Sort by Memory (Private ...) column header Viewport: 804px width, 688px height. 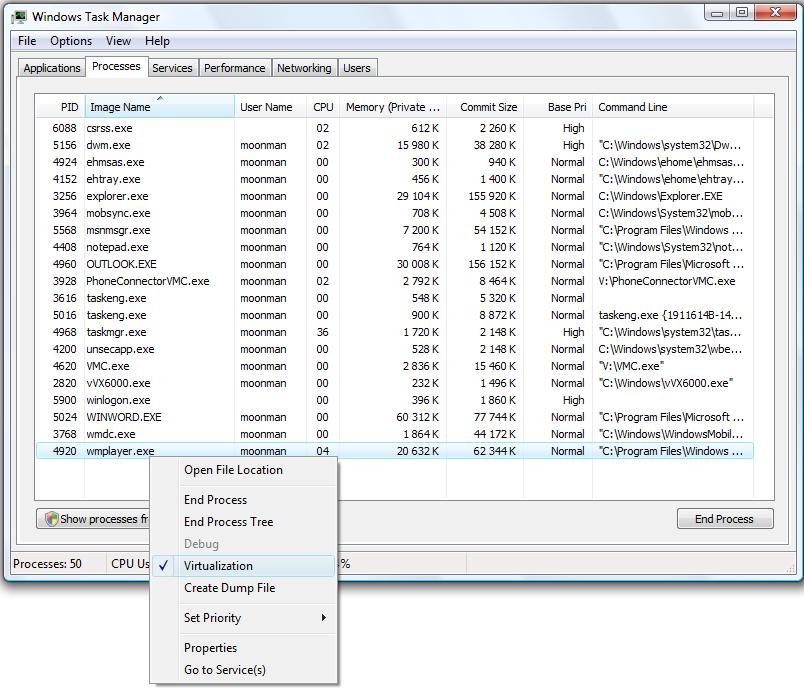[393, 107]
